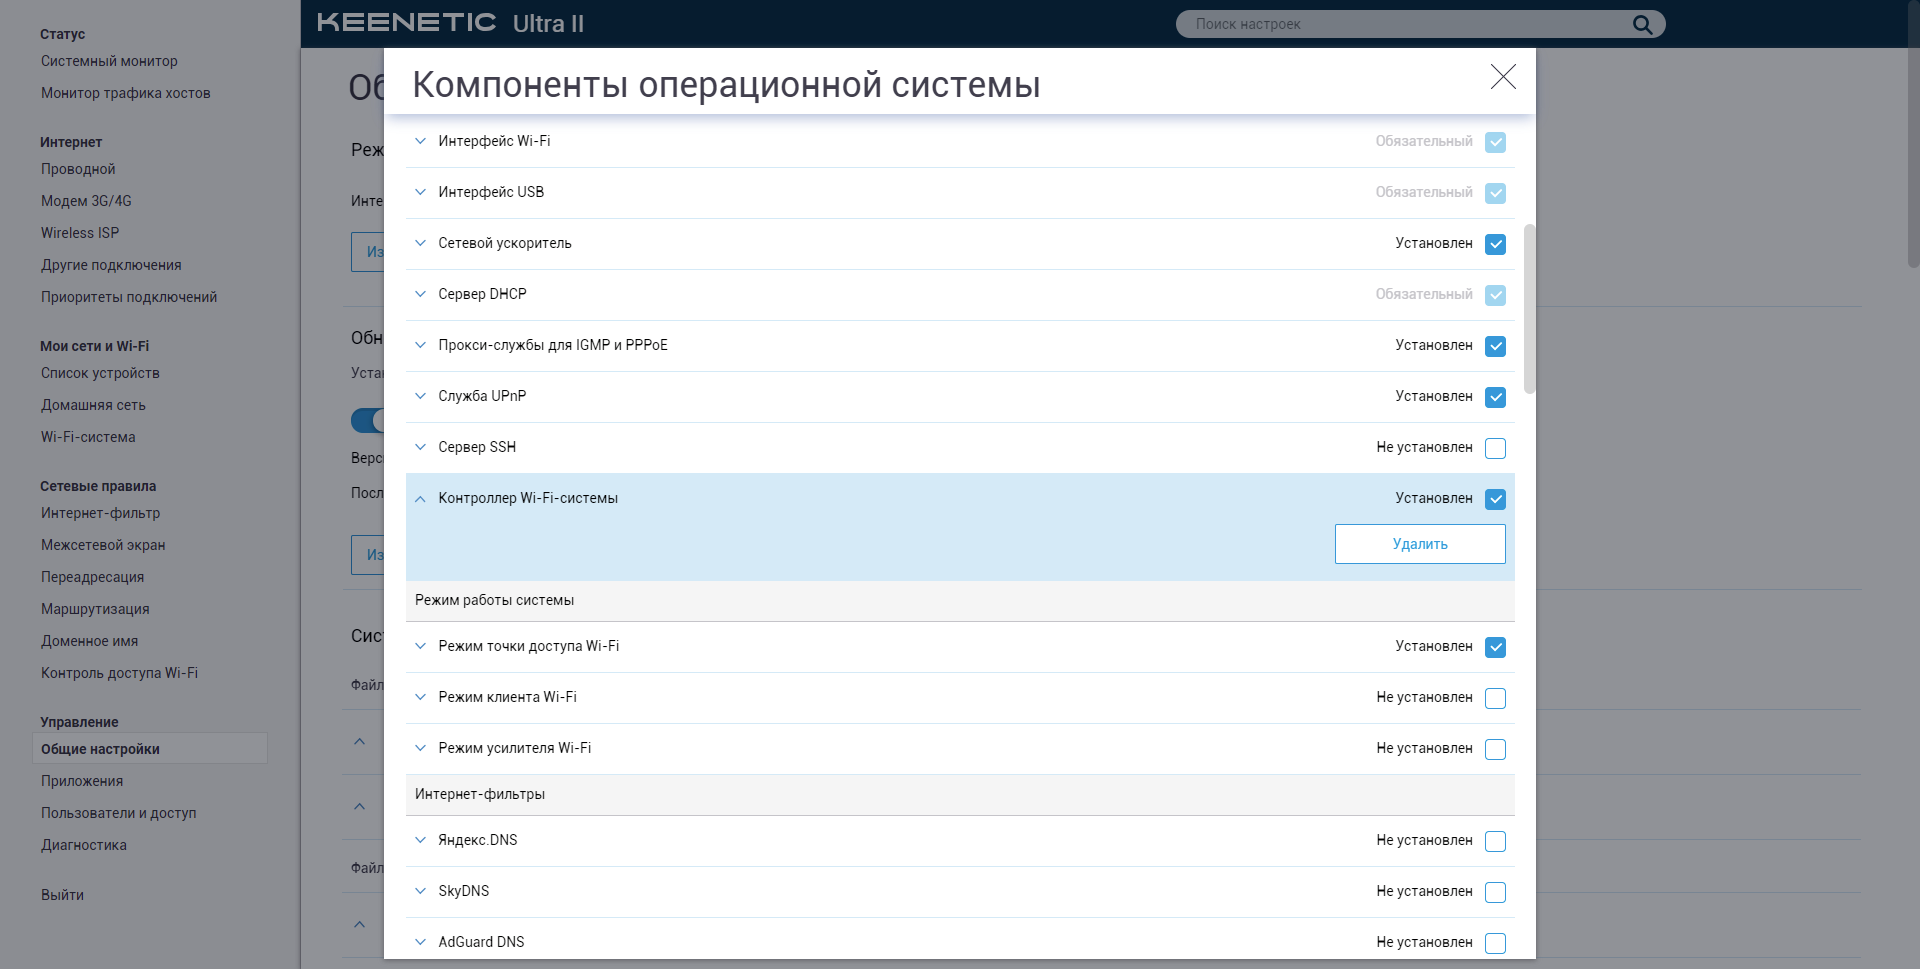Expand the Режим клиента Wi-Fi row
Screen dimensions: 1920x969
420,697
